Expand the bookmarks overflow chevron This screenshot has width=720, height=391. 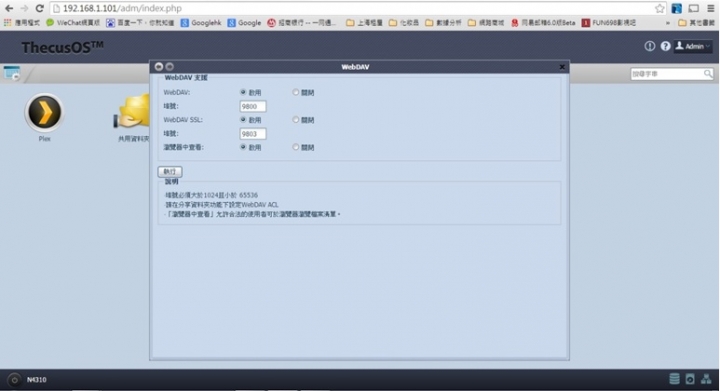point(668,22)
